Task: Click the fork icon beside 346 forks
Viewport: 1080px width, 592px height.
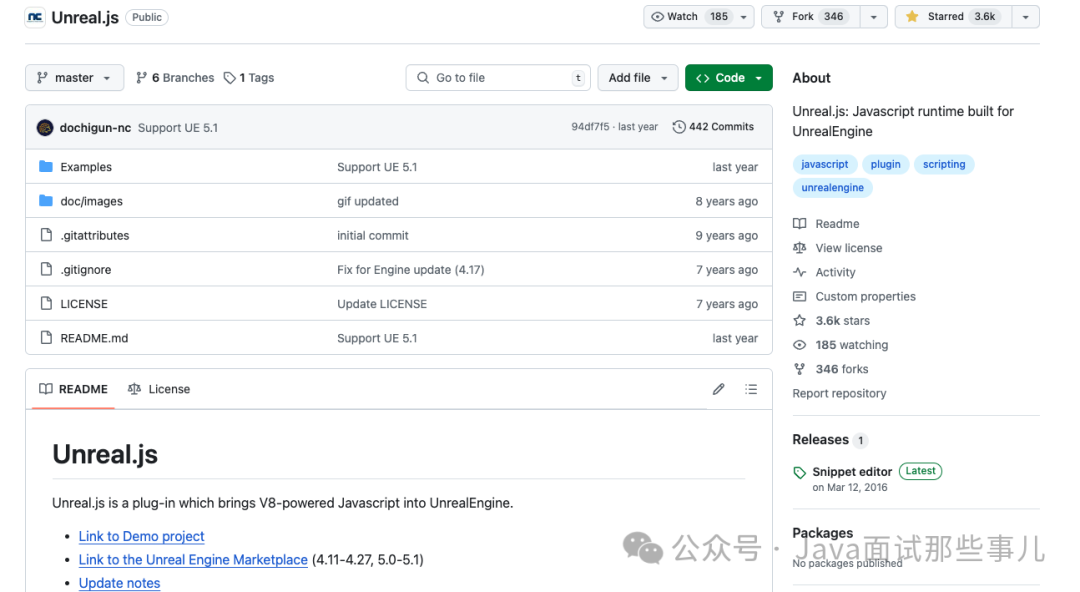Action: point(800,369)
